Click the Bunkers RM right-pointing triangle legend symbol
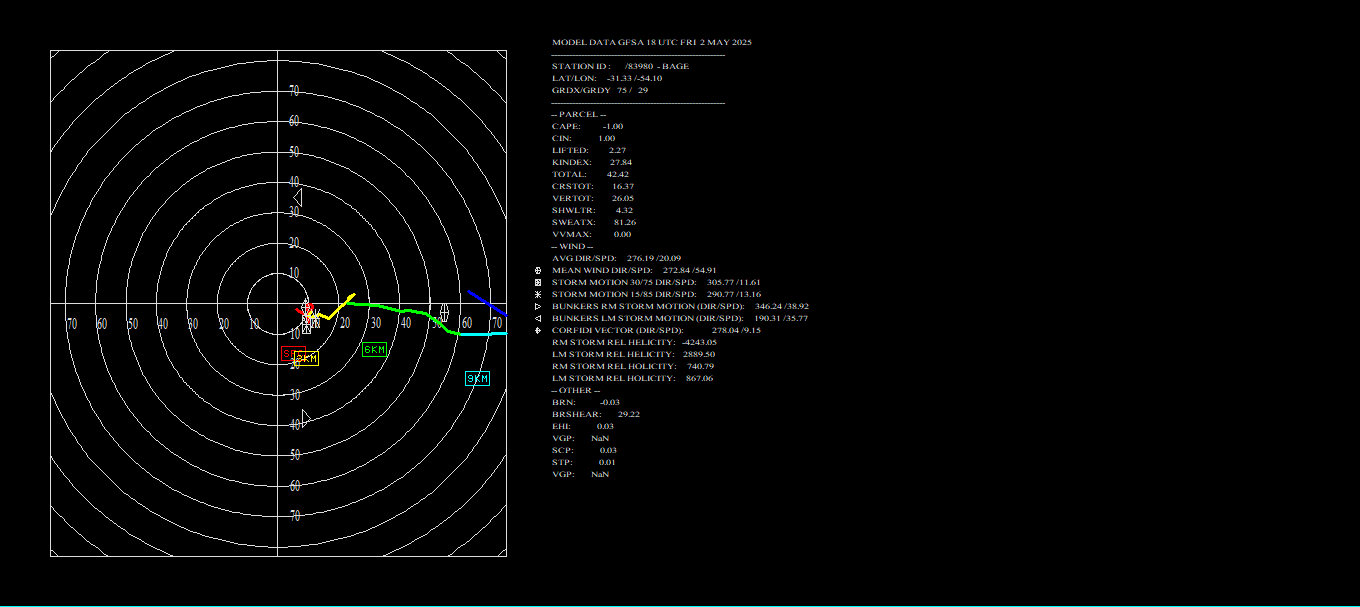This screenshot has height=607, width=1360. coord(538,306)
